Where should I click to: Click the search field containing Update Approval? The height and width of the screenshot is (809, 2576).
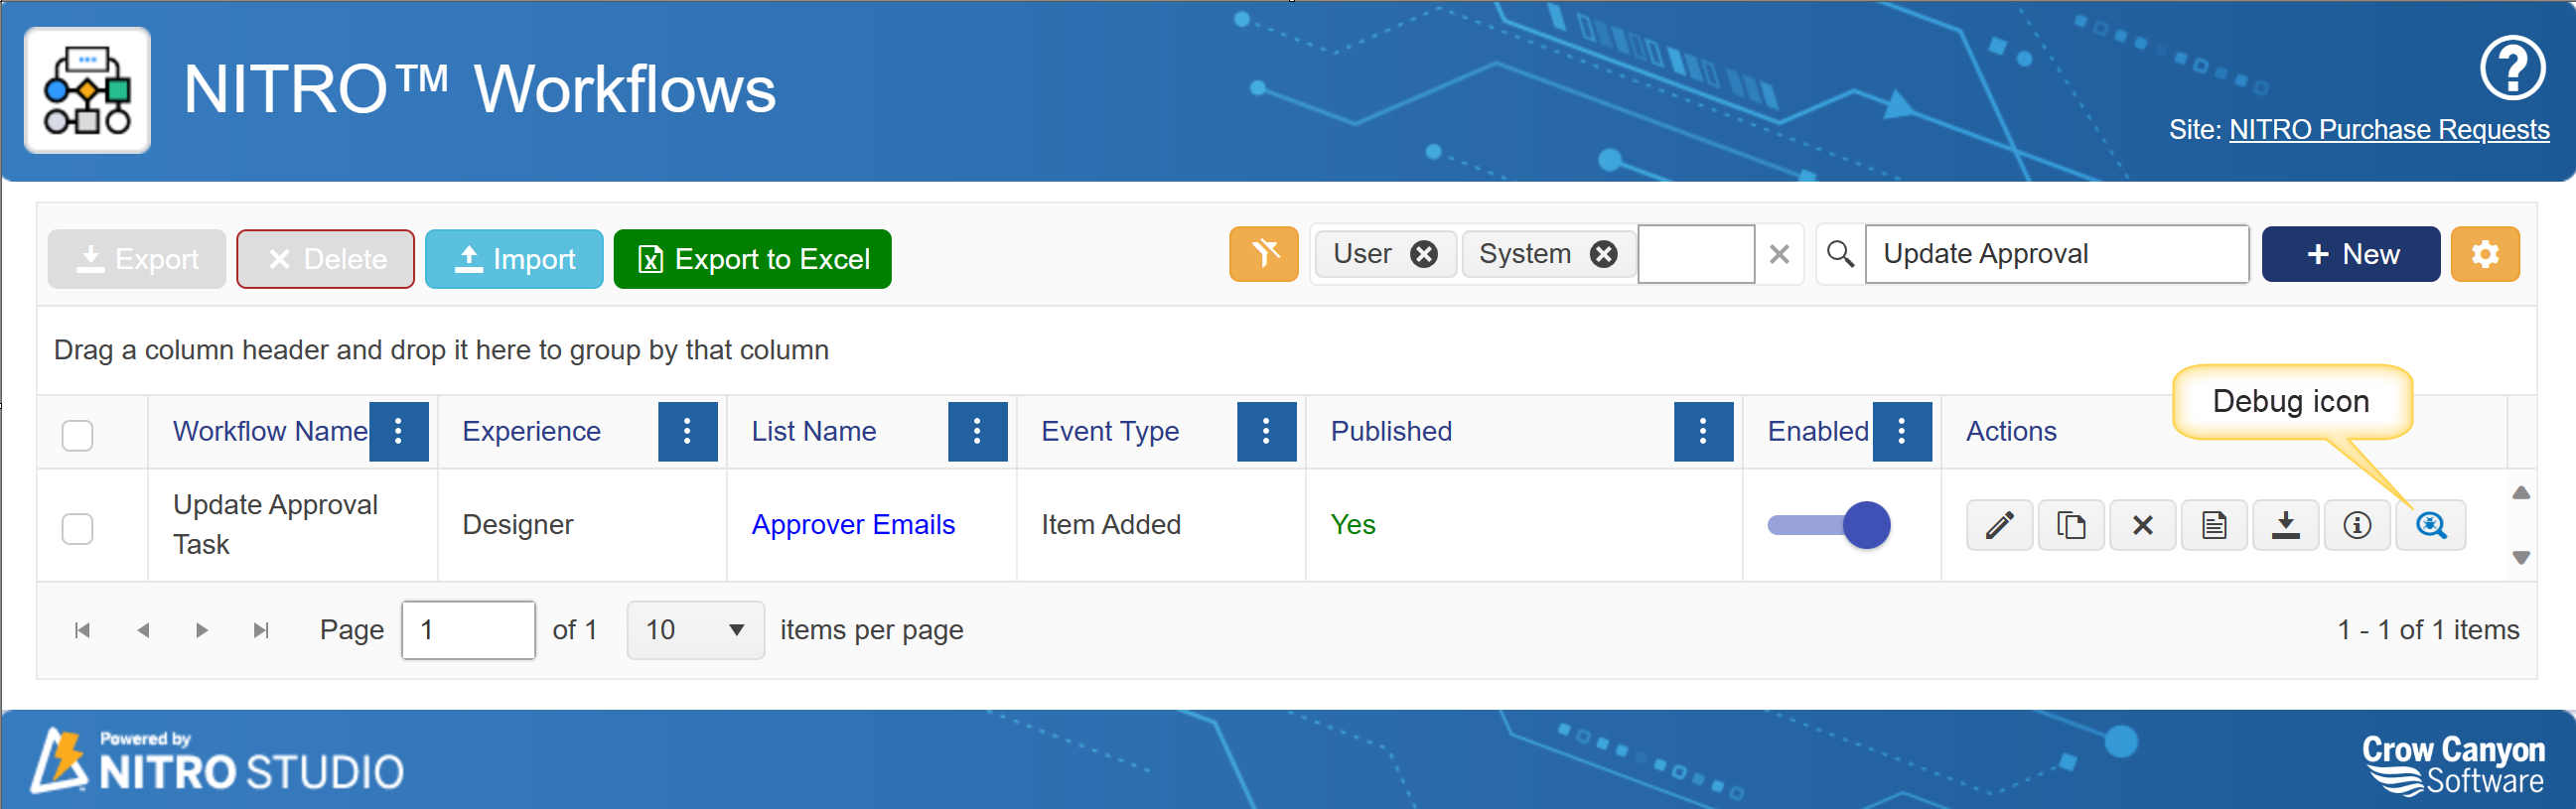click(x=2057, y=254)
